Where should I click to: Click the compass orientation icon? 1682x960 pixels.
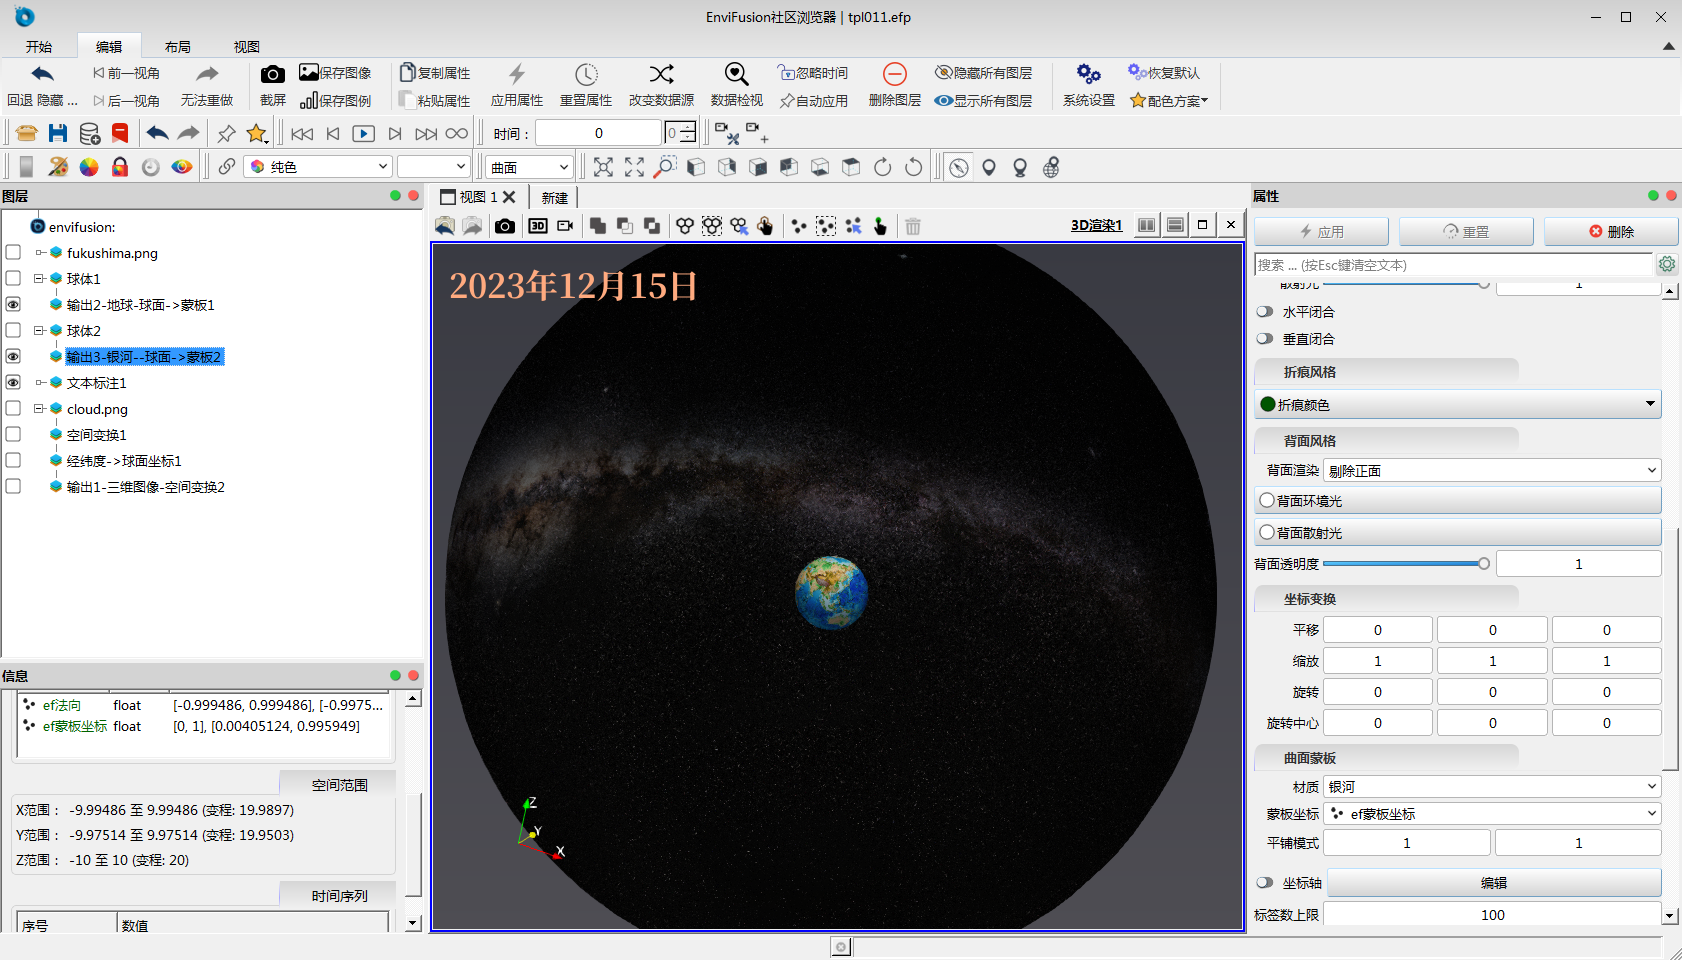[x=958, y=167]
